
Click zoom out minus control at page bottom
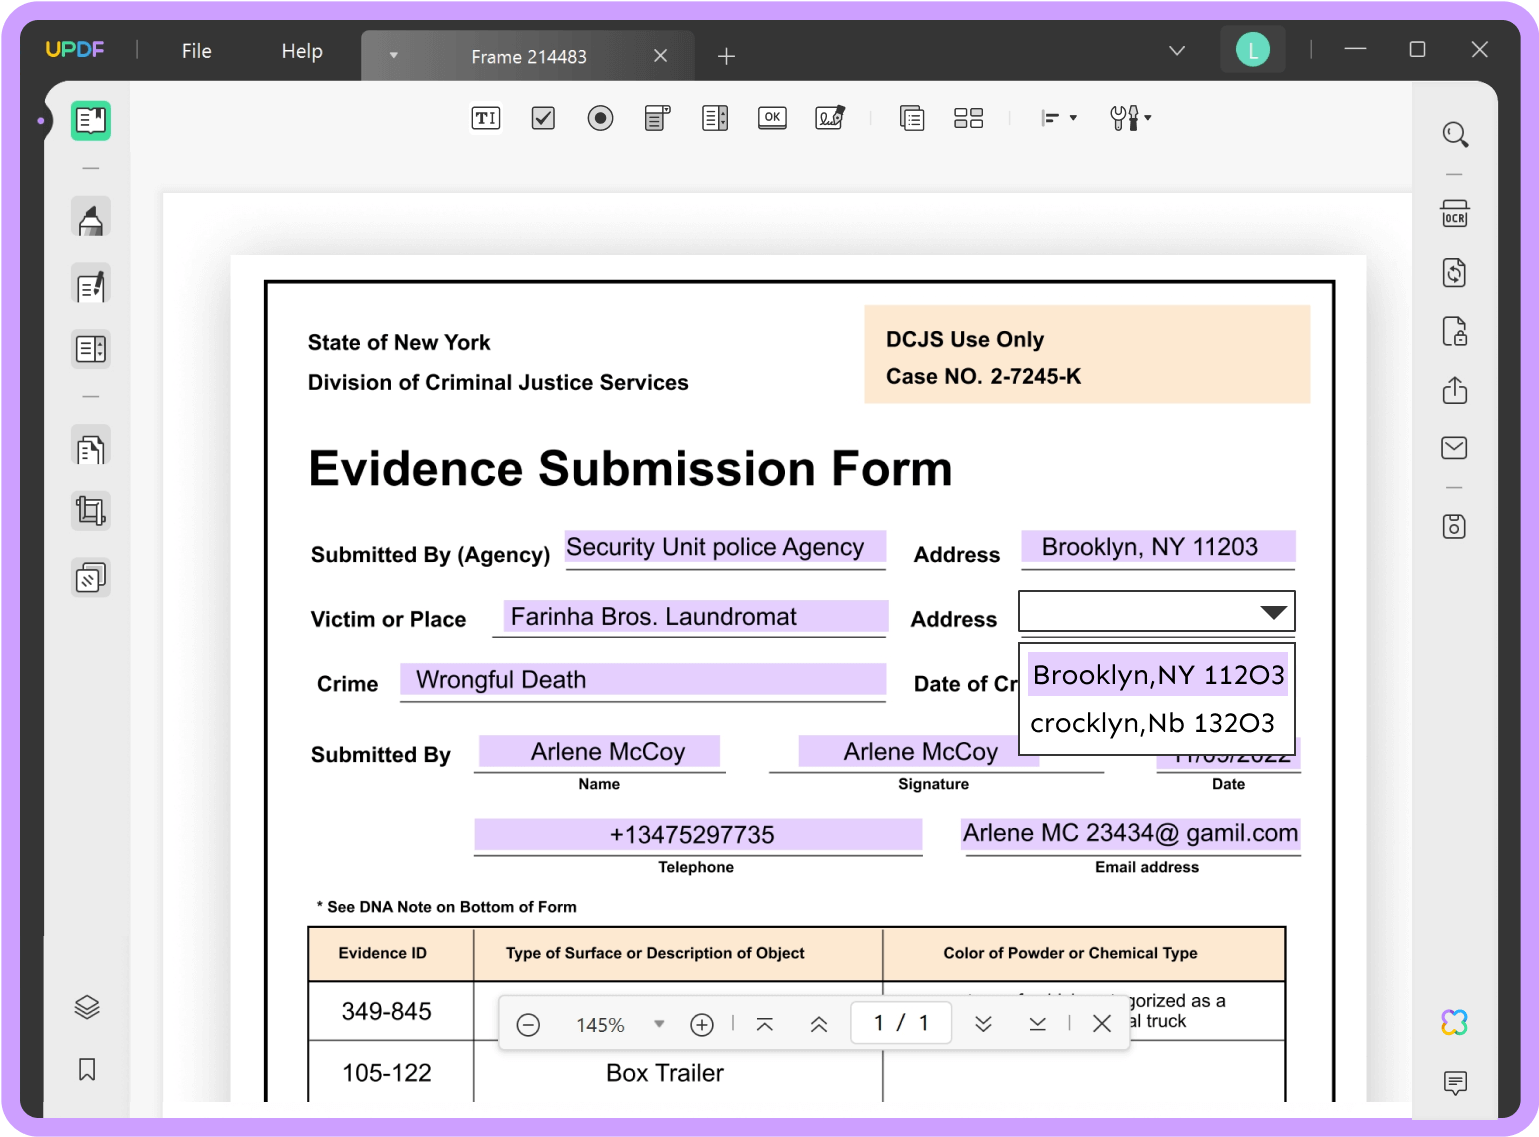(528, 1023)
